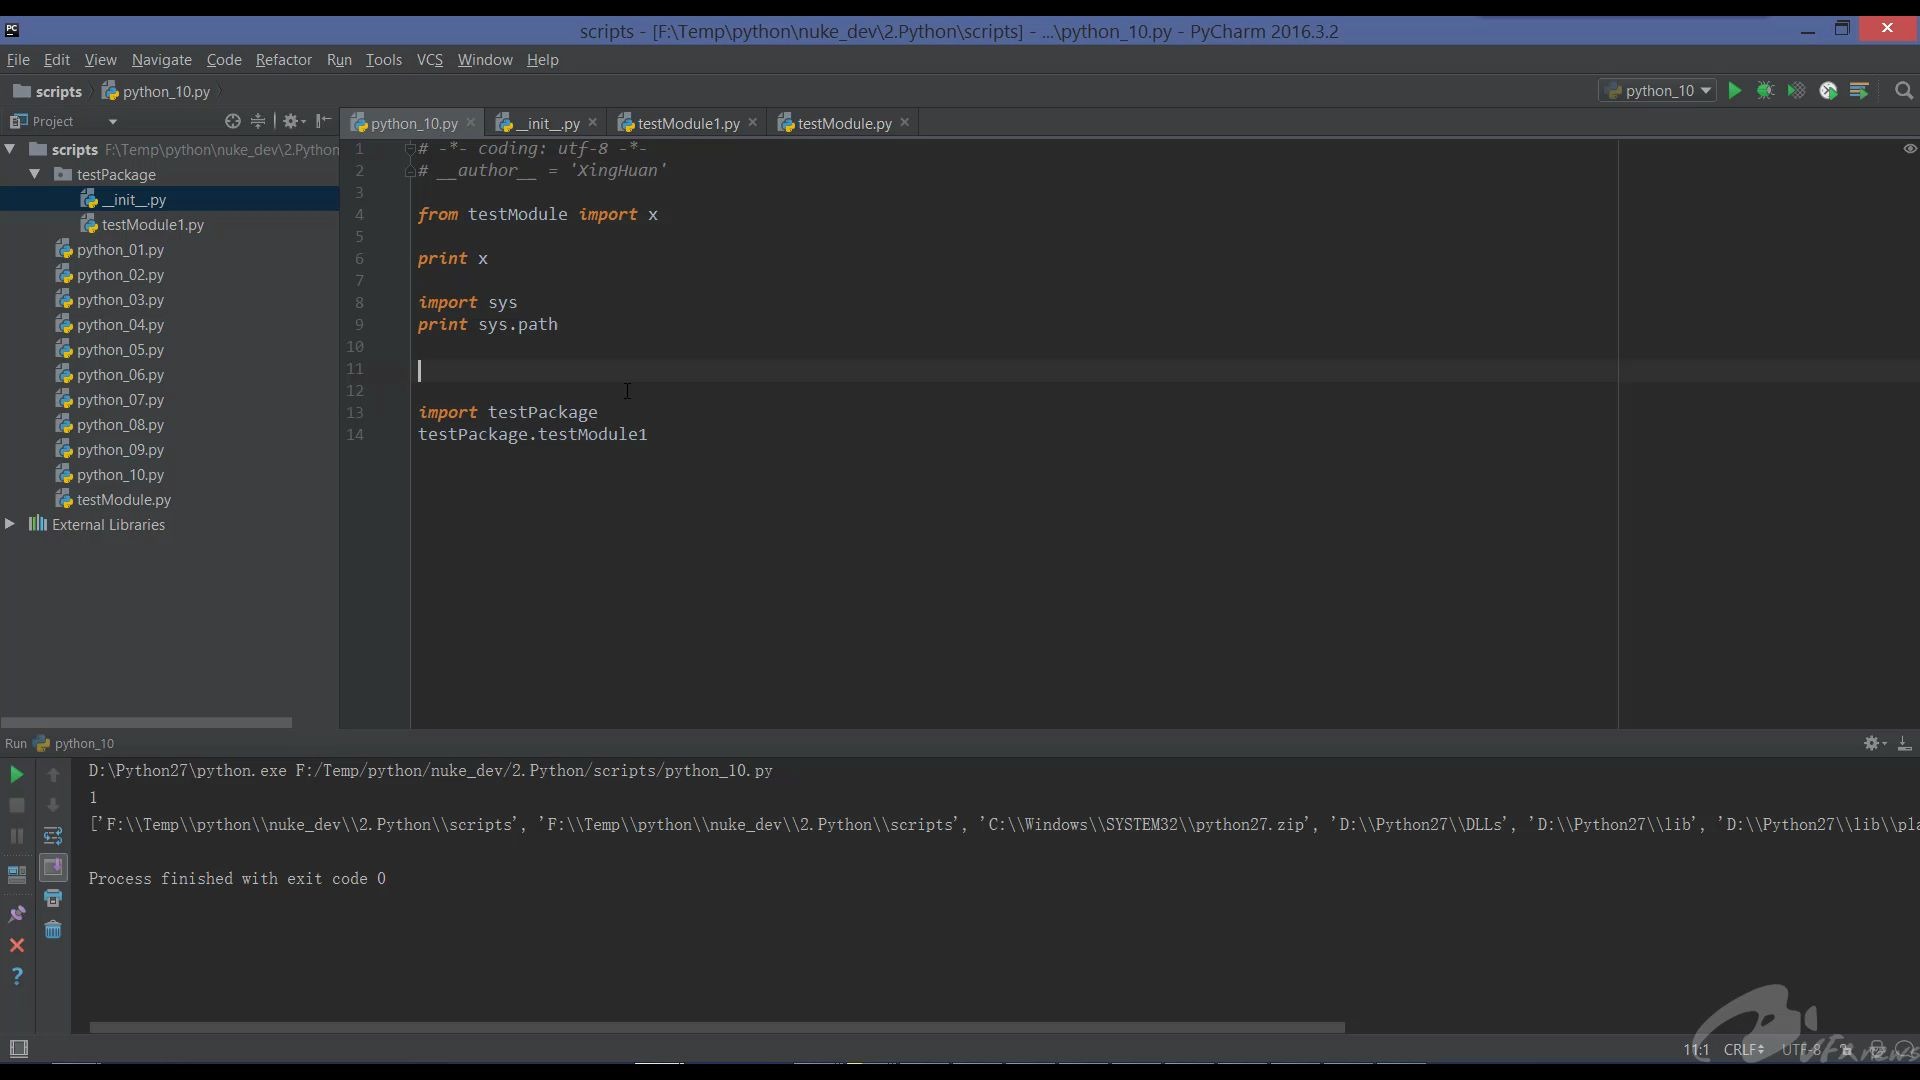Open python_10 run configuration dropdown
The image size is (1920, 1080).
click(x=1659, y=91)
